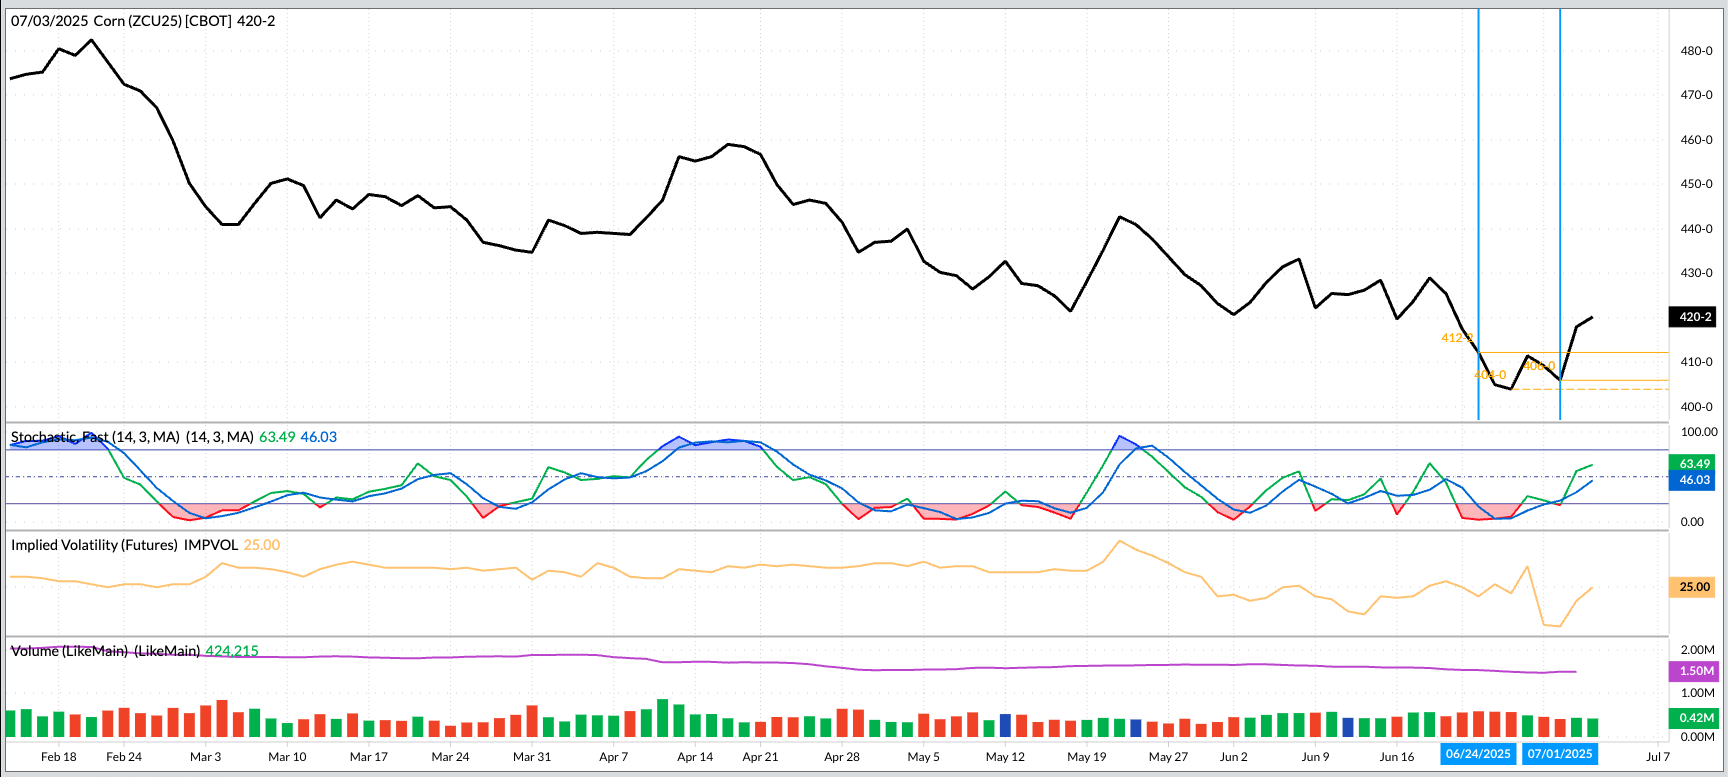Screen dimensions: 1728x777
Task: Click the green 63.49 stochastic value tag
Action: (x=1694, y=464)
